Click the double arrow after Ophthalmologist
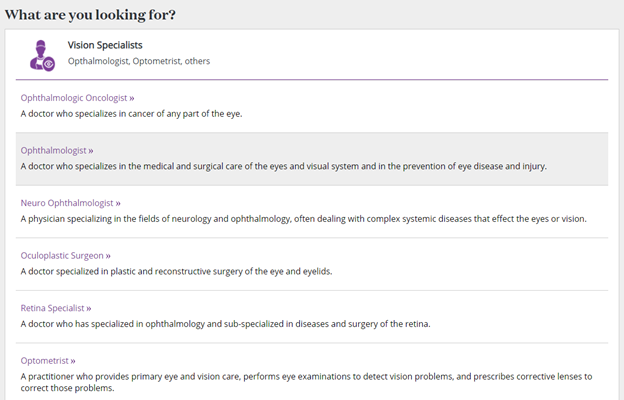 pos(91,151)
